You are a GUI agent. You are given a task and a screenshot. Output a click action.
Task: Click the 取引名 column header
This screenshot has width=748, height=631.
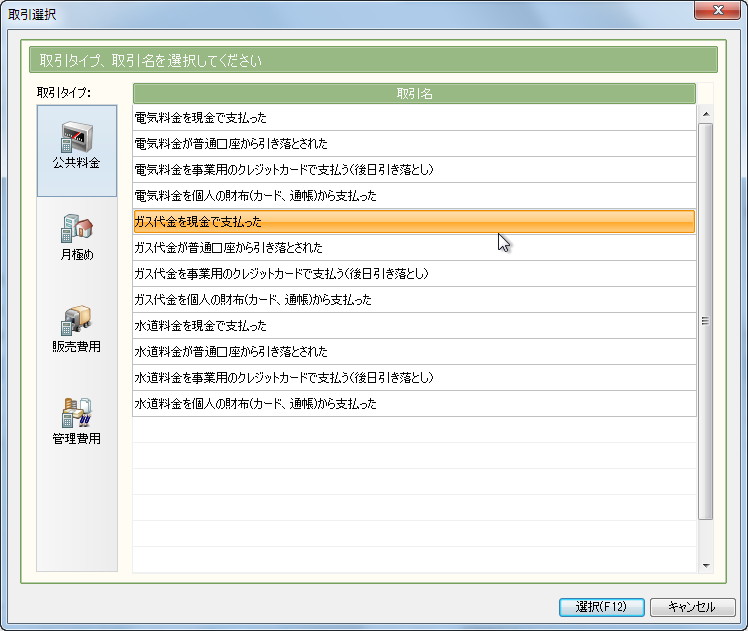coord(414,93)
